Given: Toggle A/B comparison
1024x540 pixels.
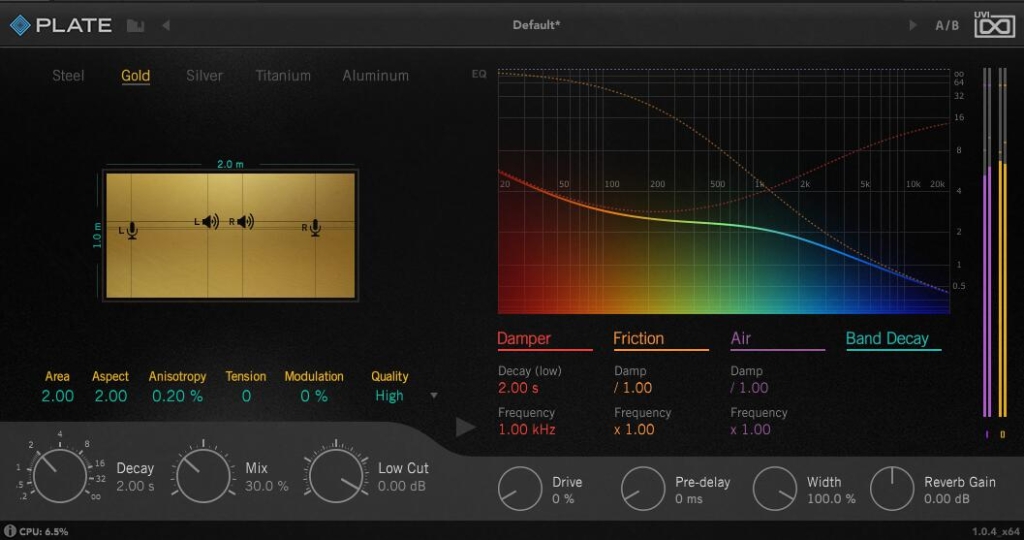Looking at the screenshot, I should tap(947, 25).
